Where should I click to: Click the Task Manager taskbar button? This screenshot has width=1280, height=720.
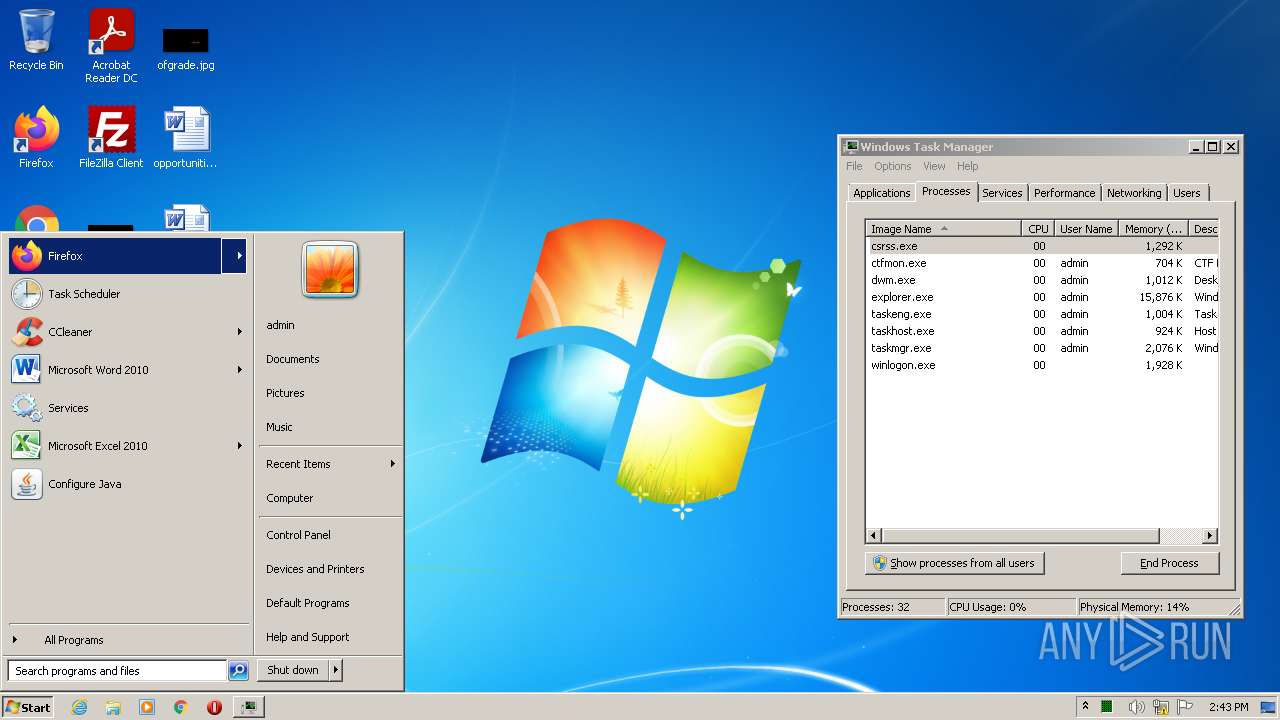[x=248, y=707]
